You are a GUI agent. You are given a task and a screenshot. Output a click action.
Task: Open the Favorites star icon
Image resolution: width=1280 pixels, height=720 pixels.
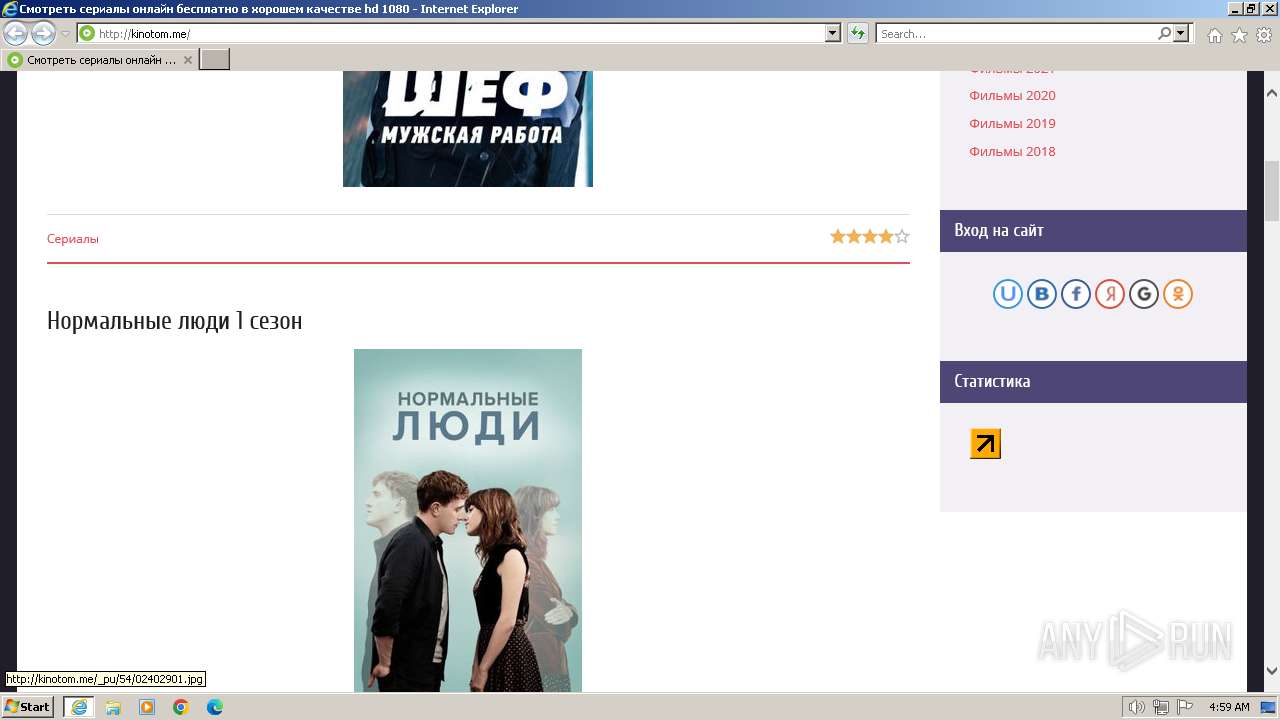[x=1239, y=35]
